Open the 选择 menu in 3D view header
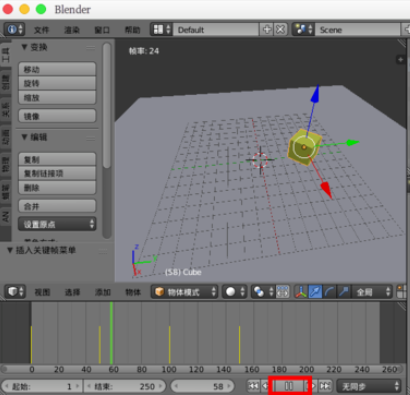 [x=72, y=292]
